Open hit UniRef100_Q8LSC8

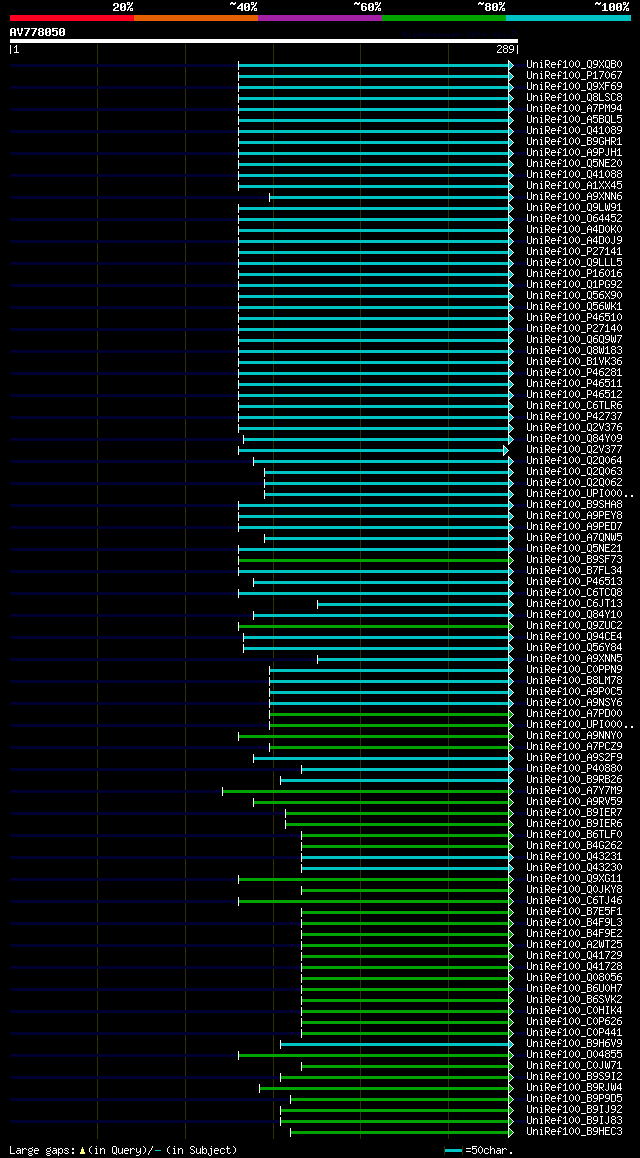574,97
